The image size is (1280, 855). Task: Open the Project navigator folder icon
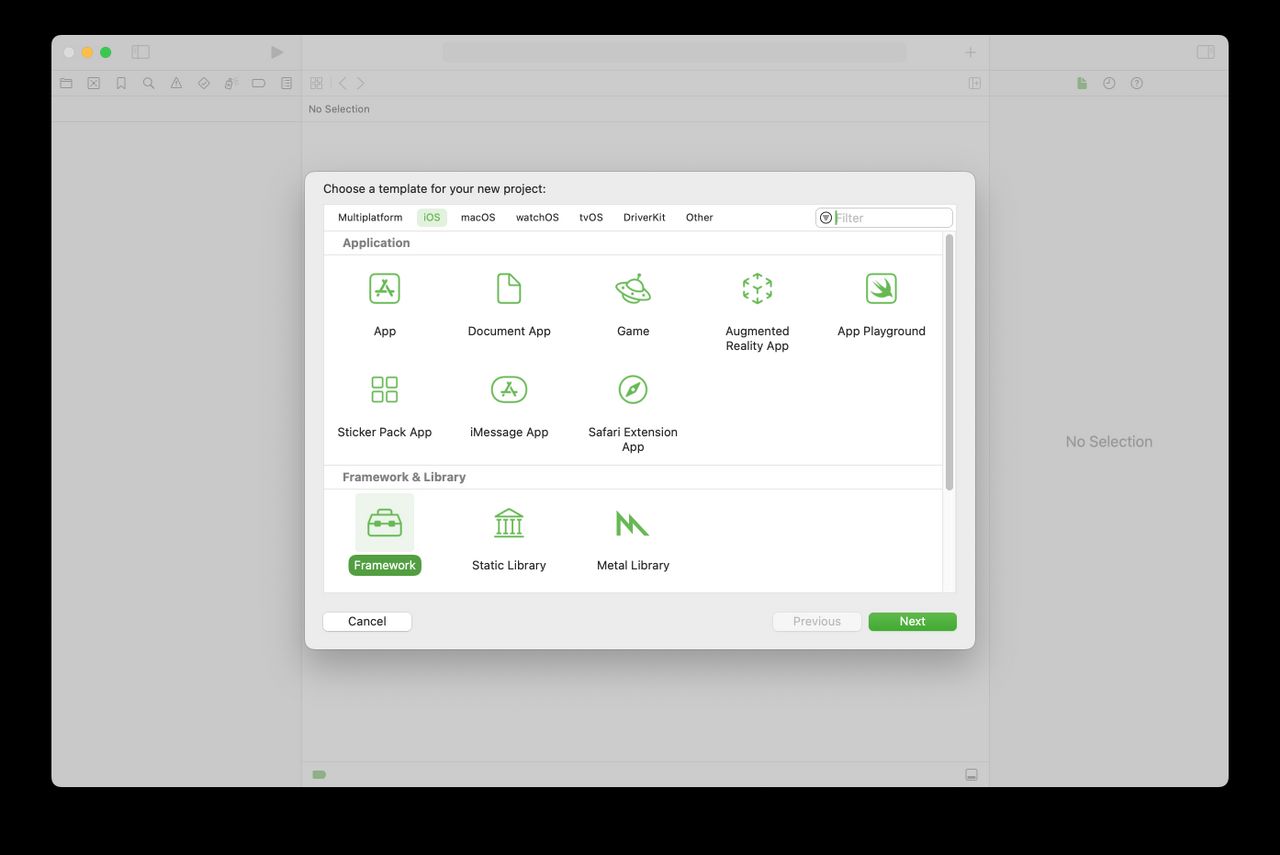tap(66, 83)
